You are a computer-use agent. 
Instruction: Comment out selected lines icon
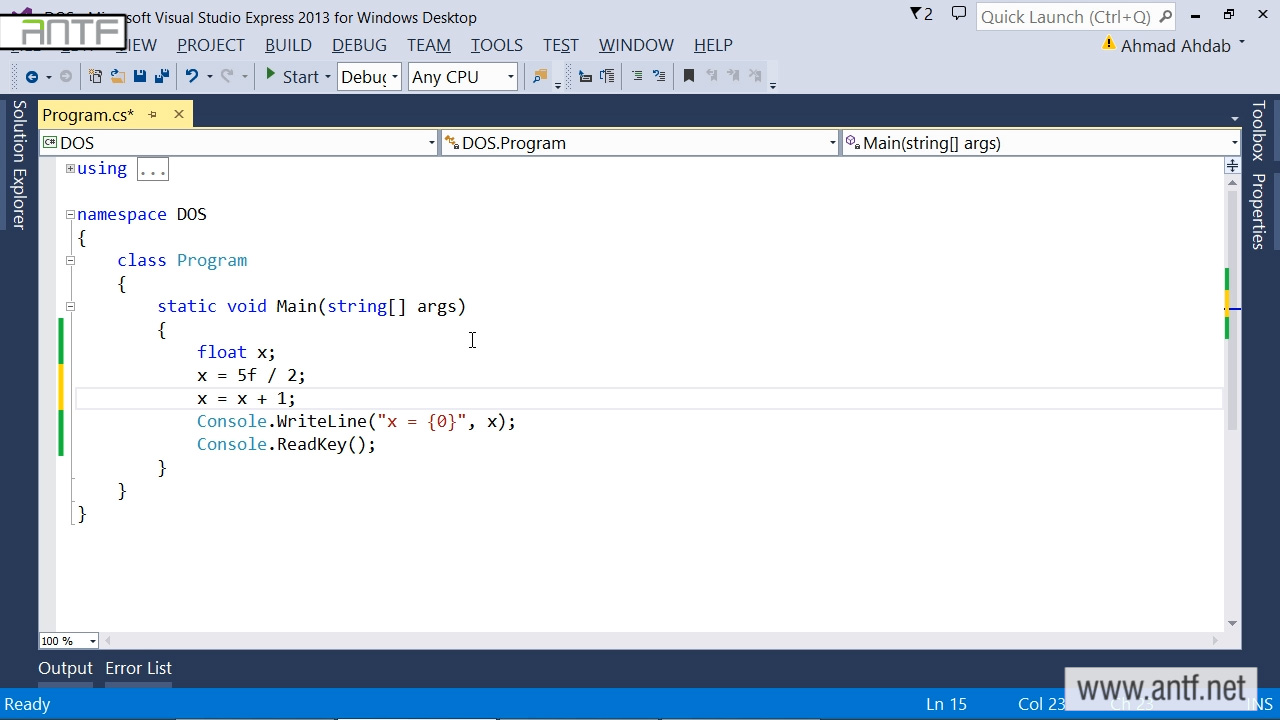[x=636, y=76]
